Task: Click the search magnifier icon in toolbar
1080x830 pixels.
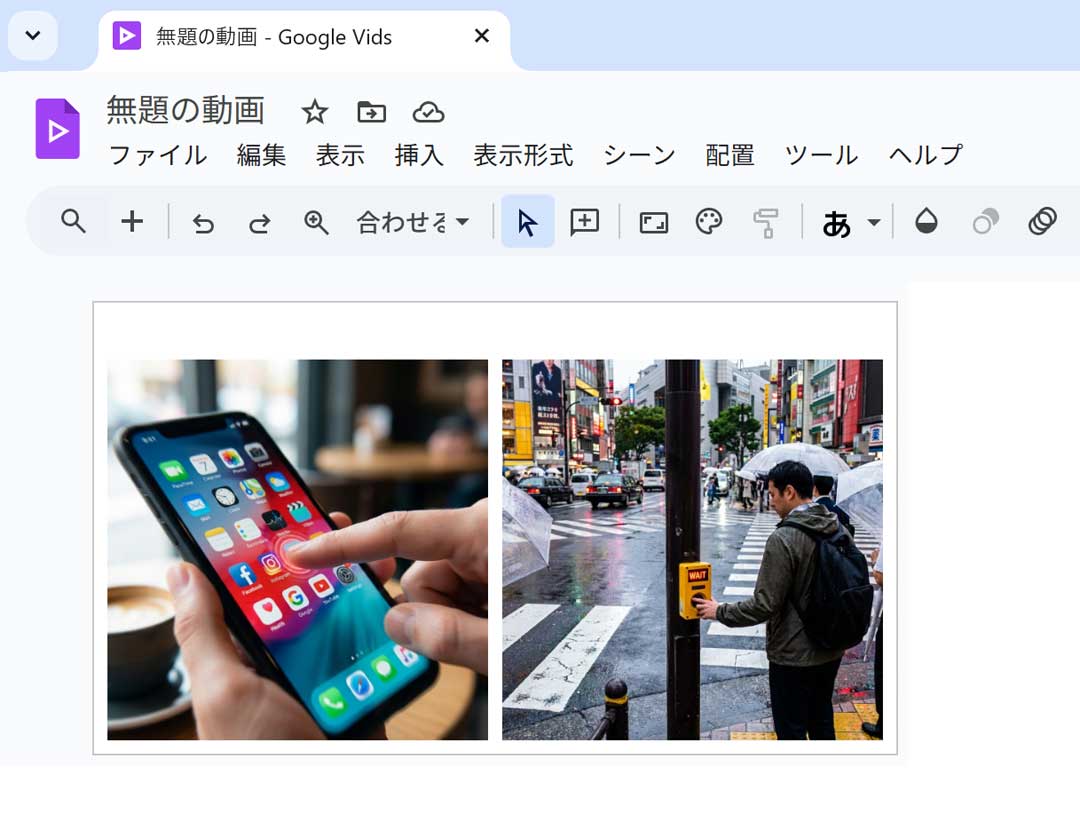Action: (73, 221)
